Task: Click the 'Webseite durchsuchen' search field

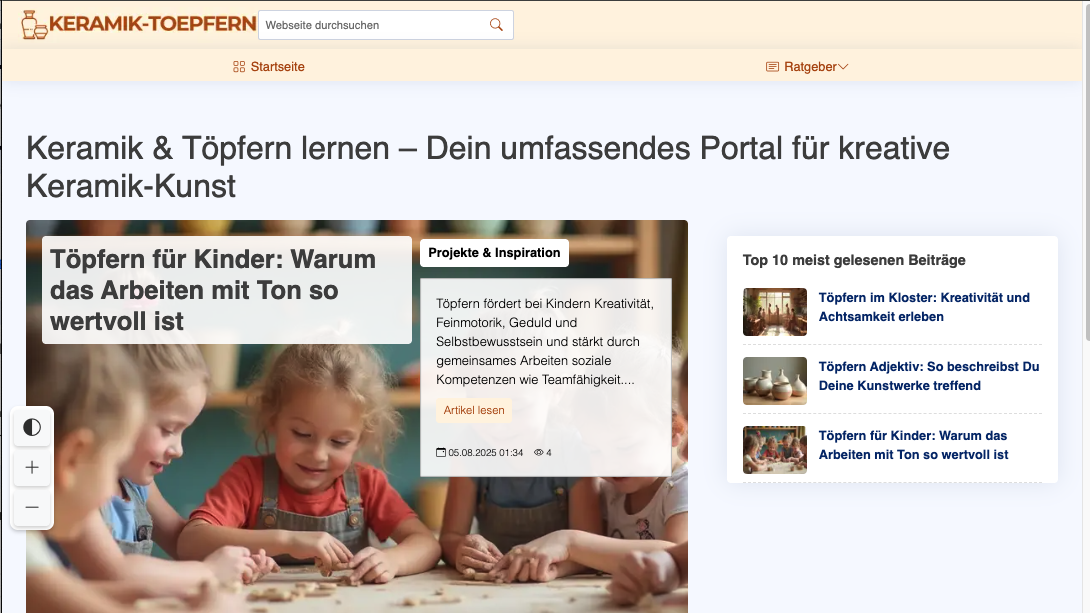Action: [x=372, y=25]
